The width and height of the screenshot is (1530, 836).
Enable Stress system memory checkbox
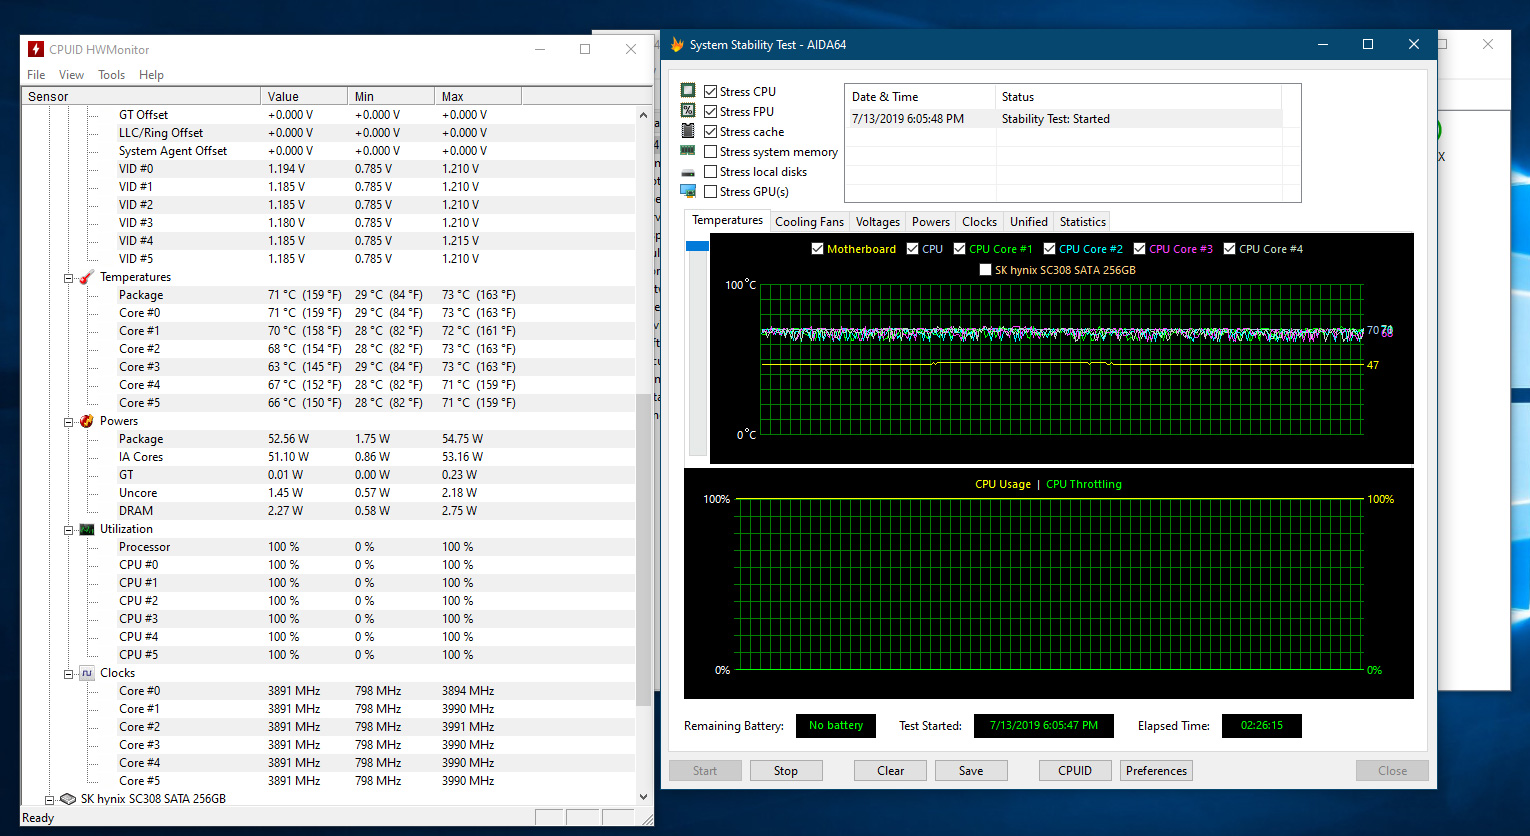click(710, 151)
